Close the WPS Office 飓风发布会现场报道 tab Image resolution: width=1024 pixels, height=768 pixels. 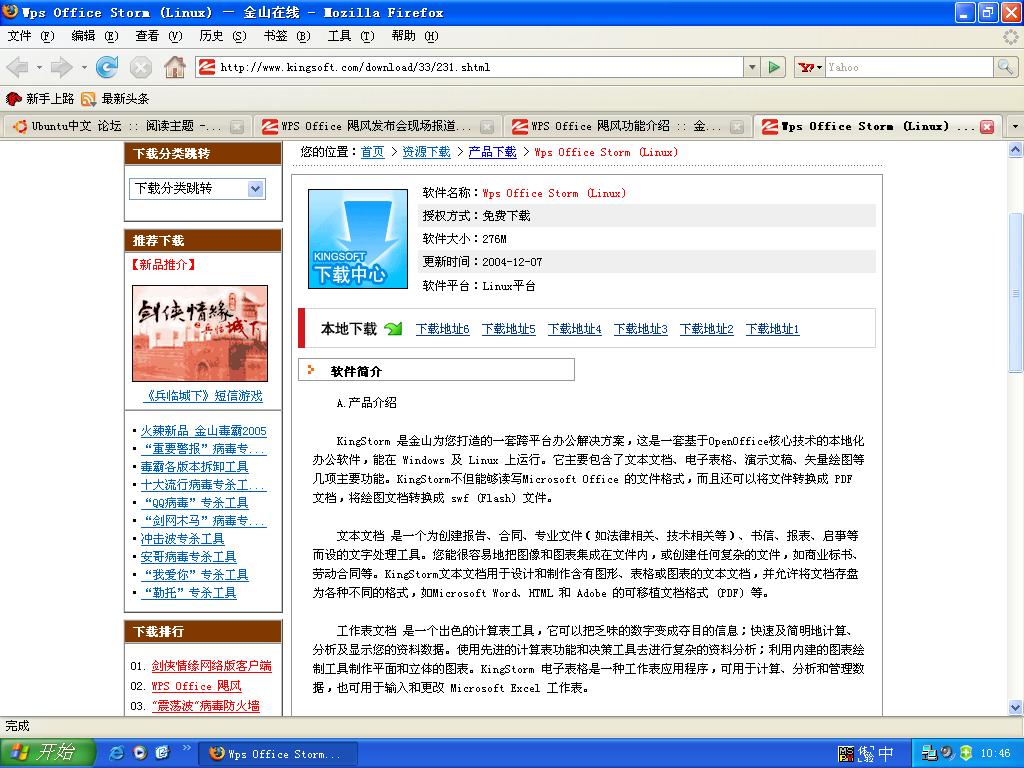(x=487, y=127)
